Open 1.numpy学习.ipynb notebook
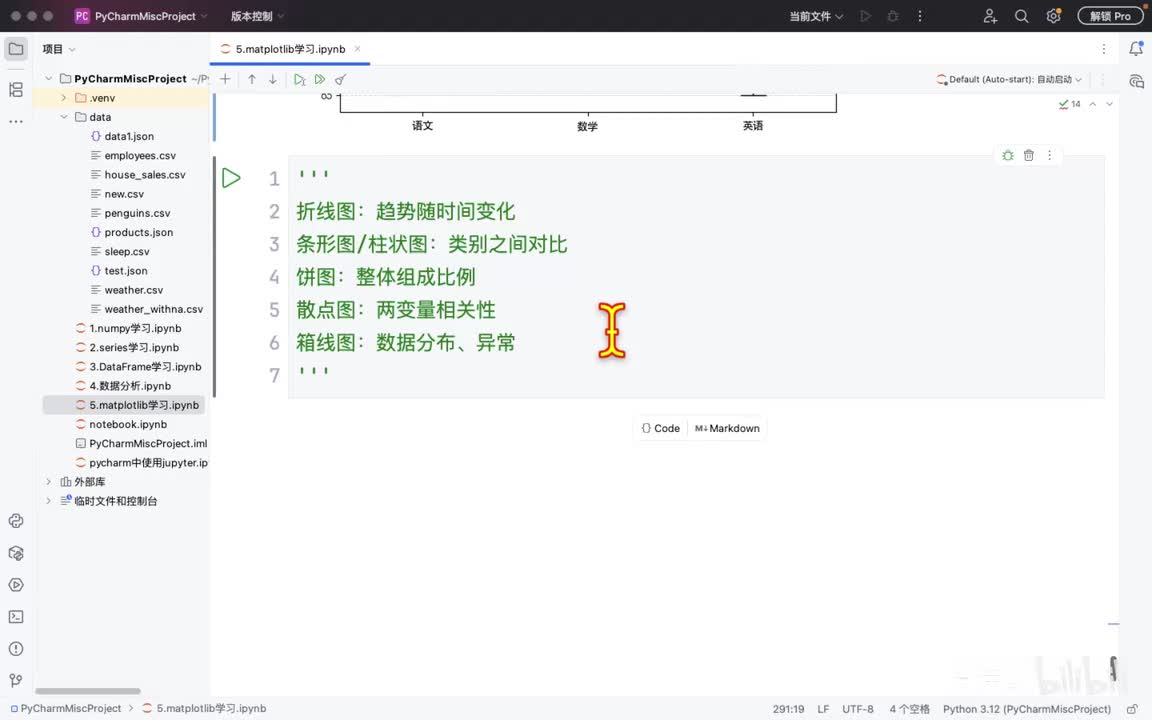Screen dimensions: 1152x720 pyautogui.click(x=135, y=328)
